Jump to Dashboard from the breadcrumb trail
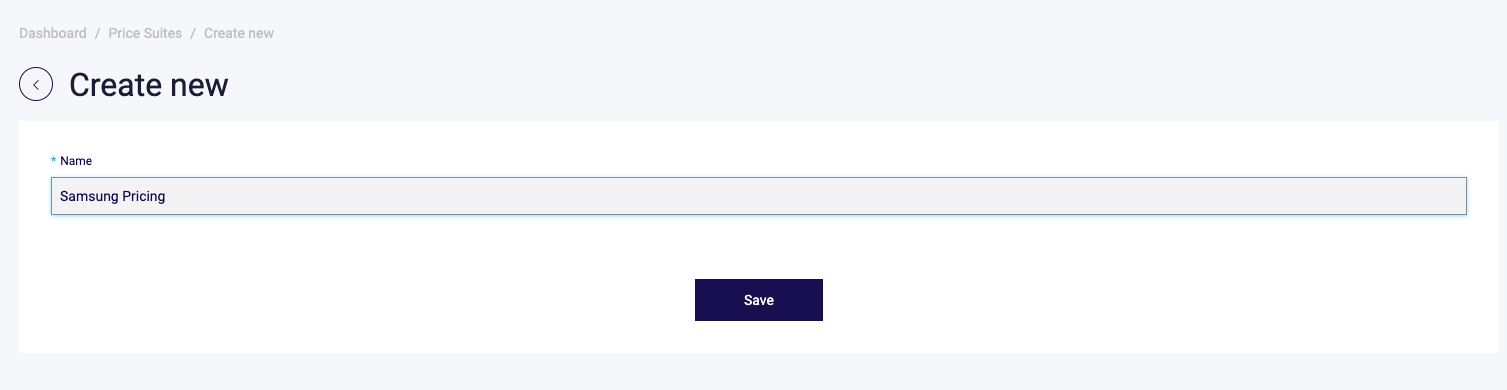 [53, 33]
